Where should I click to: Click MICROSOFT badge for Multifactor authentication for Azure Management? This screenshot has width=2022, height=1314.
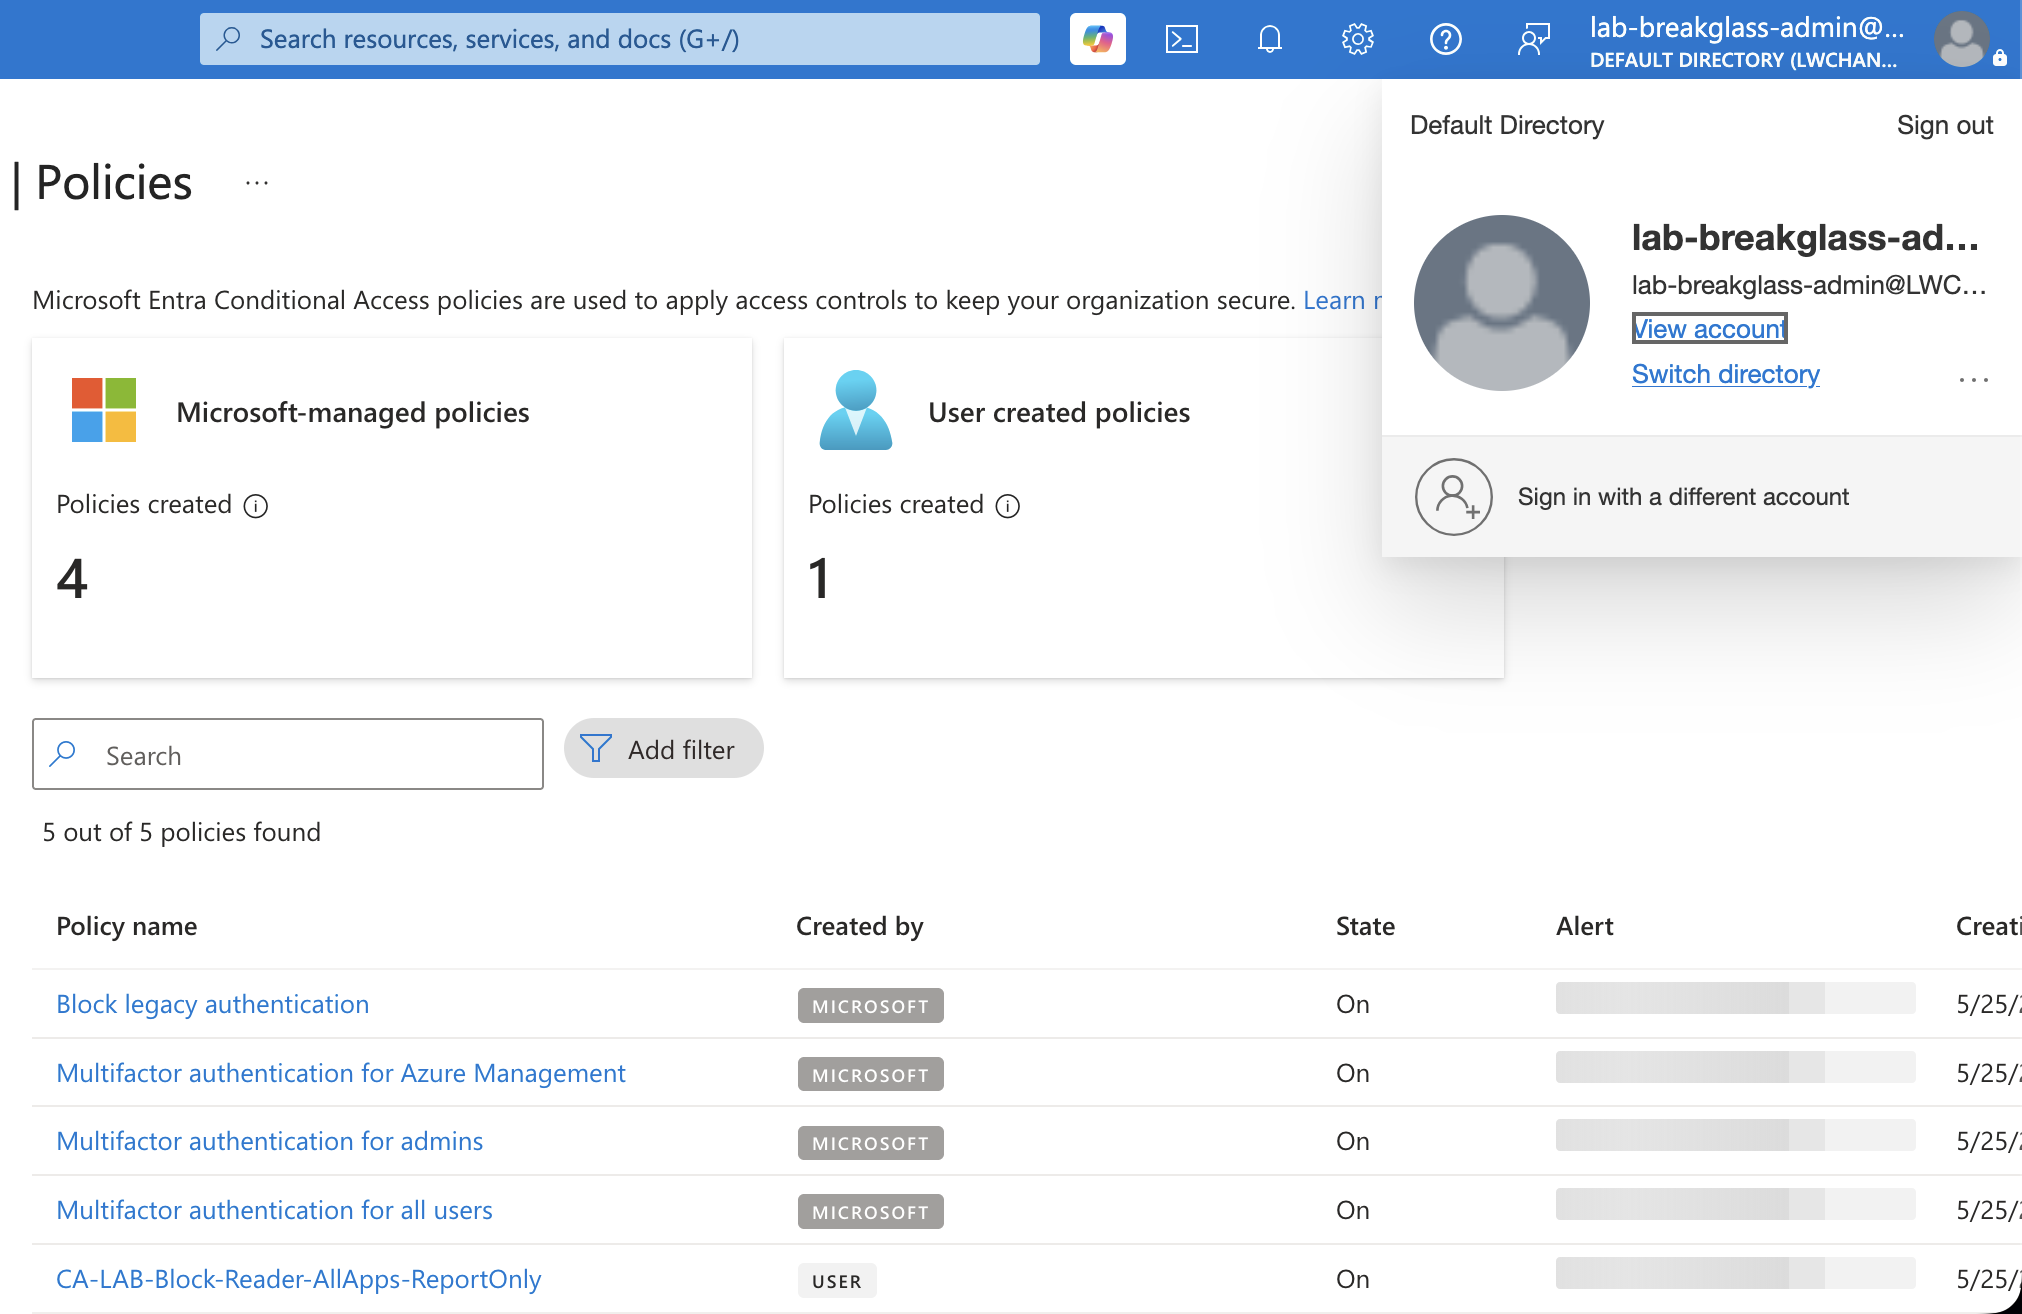click(870, 1075)
